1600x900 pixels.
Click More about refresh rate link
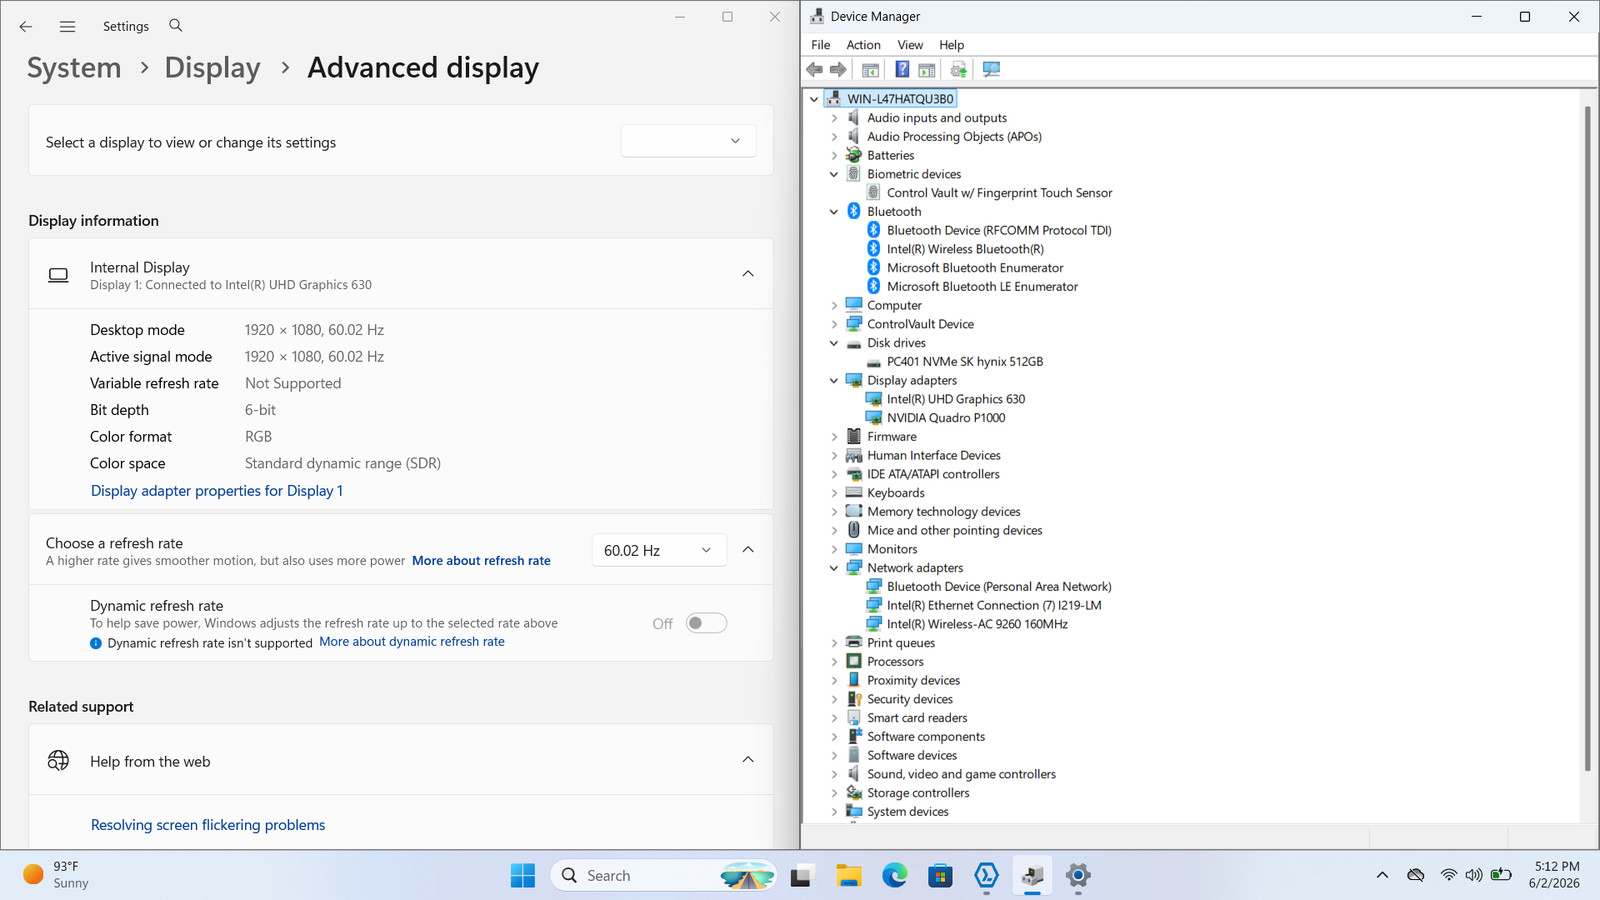tap(481, 561)
